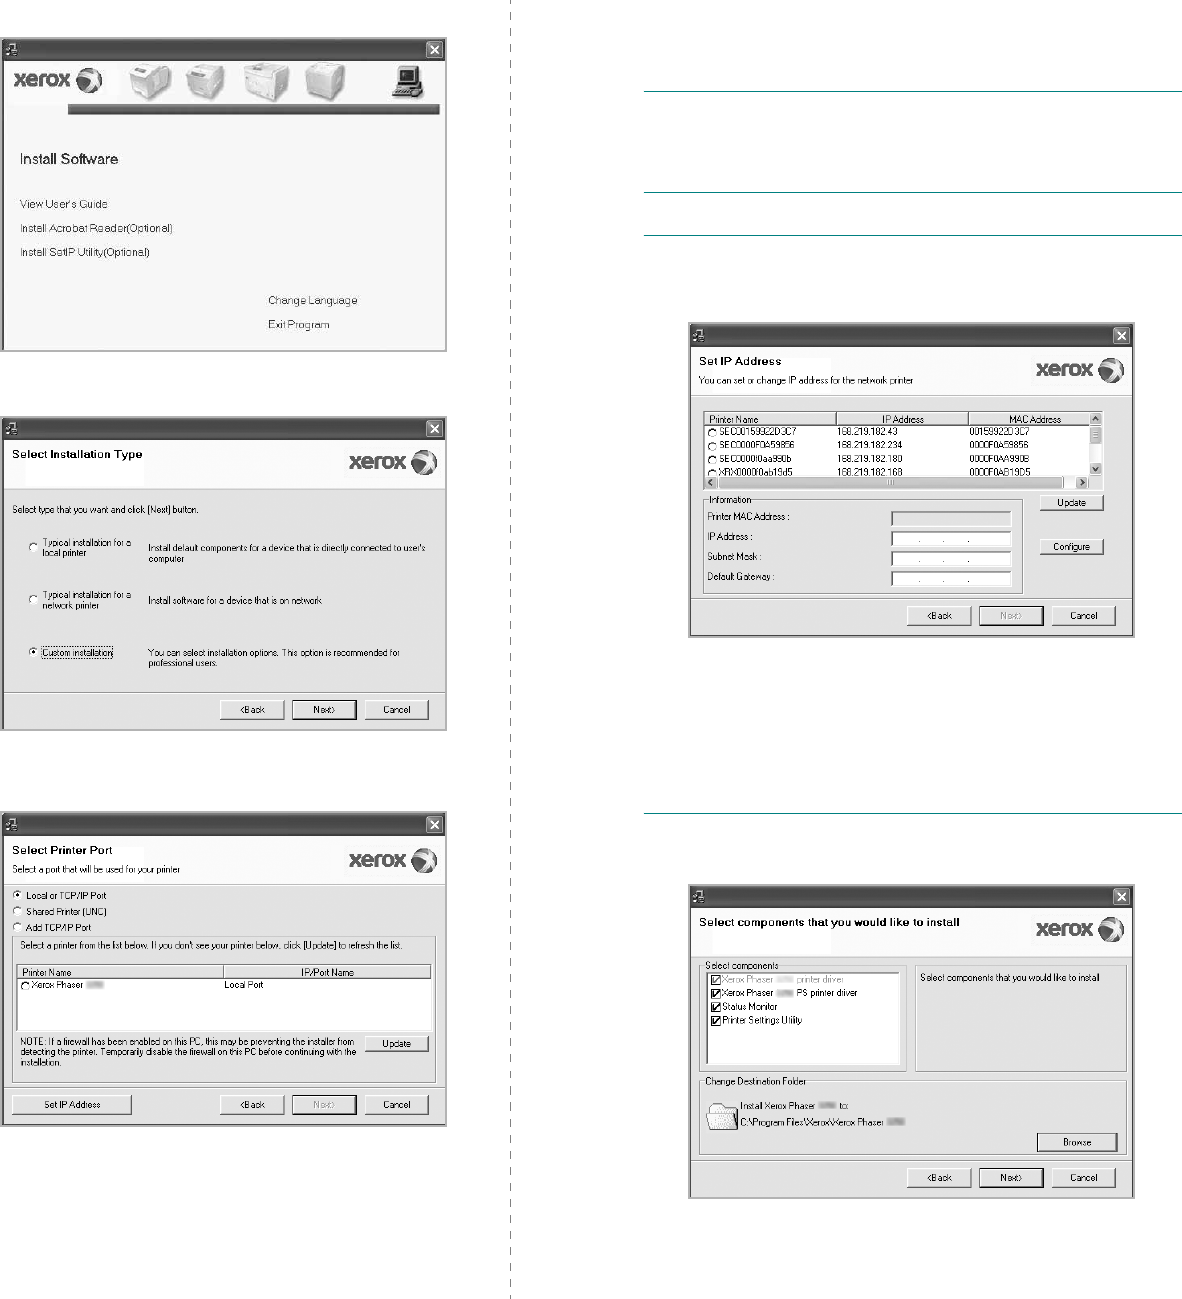The height and width of the screenshot is (1299, 1182).
Task: Click Set IP Address button
Action: [72, 1104]
